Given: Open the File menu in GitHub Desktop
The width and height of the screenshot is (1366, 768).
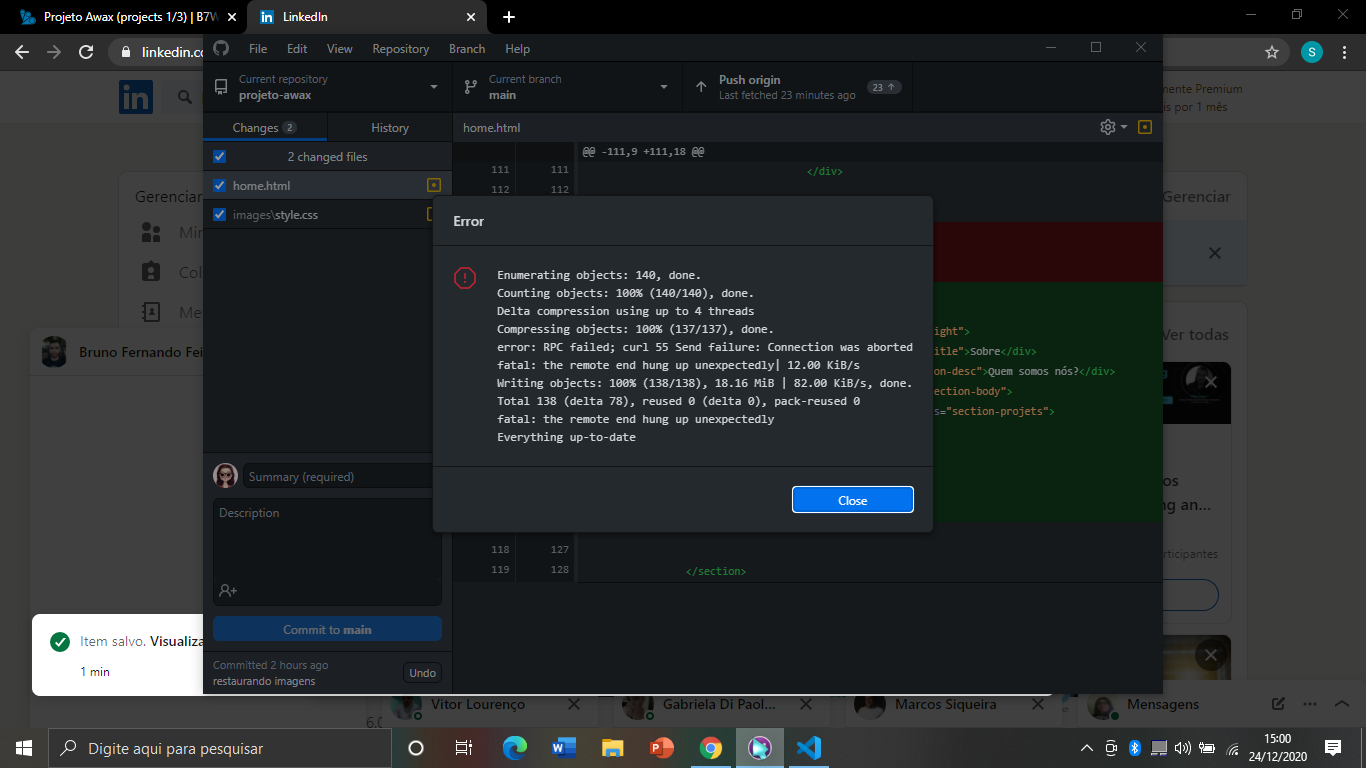Looking at the screenshot, I should click(258, 49).
